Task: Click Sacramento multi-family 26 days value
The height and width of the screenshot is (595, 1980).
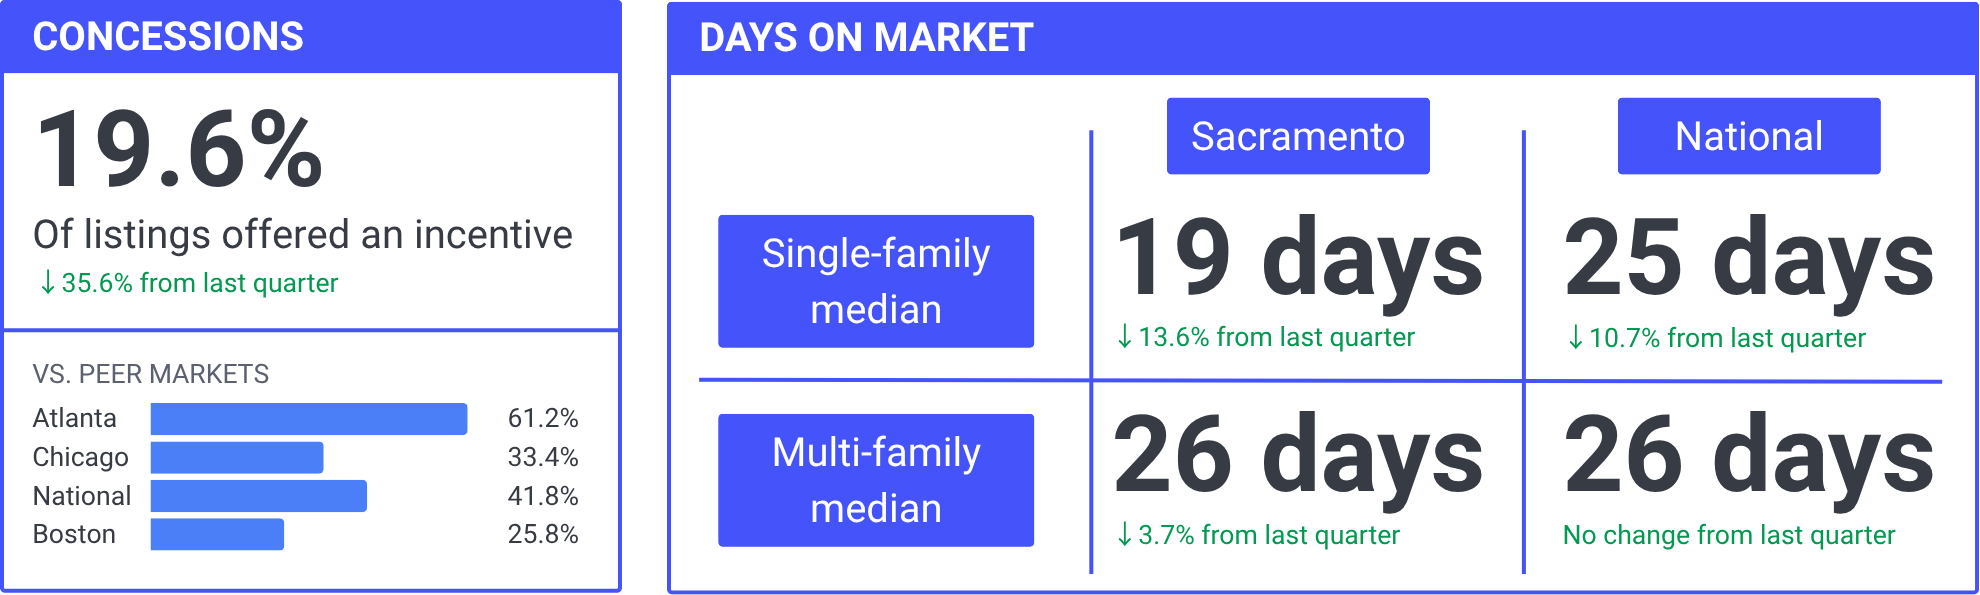Action: [x=1298, y=456]
